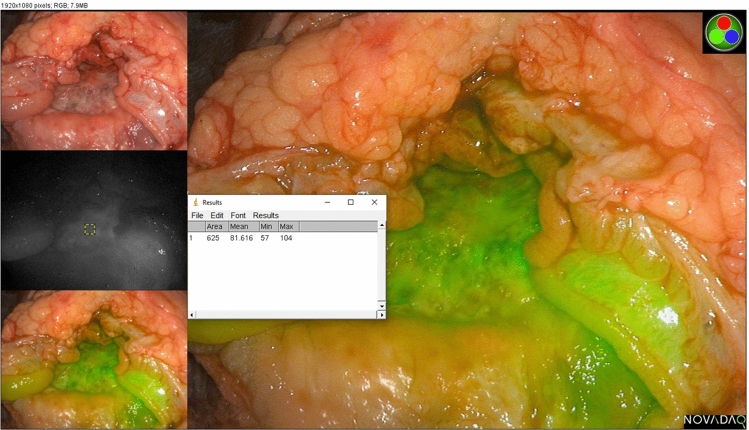The image size is (749, 430).
Task: Open the Results menu in menu bar
Action: coord(266,215)
